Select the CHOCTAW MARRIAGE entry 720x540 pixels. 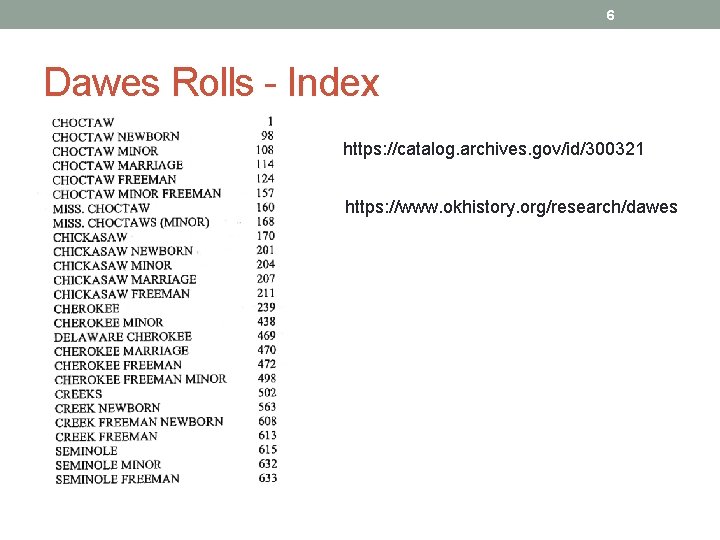[x=118, y=165]
